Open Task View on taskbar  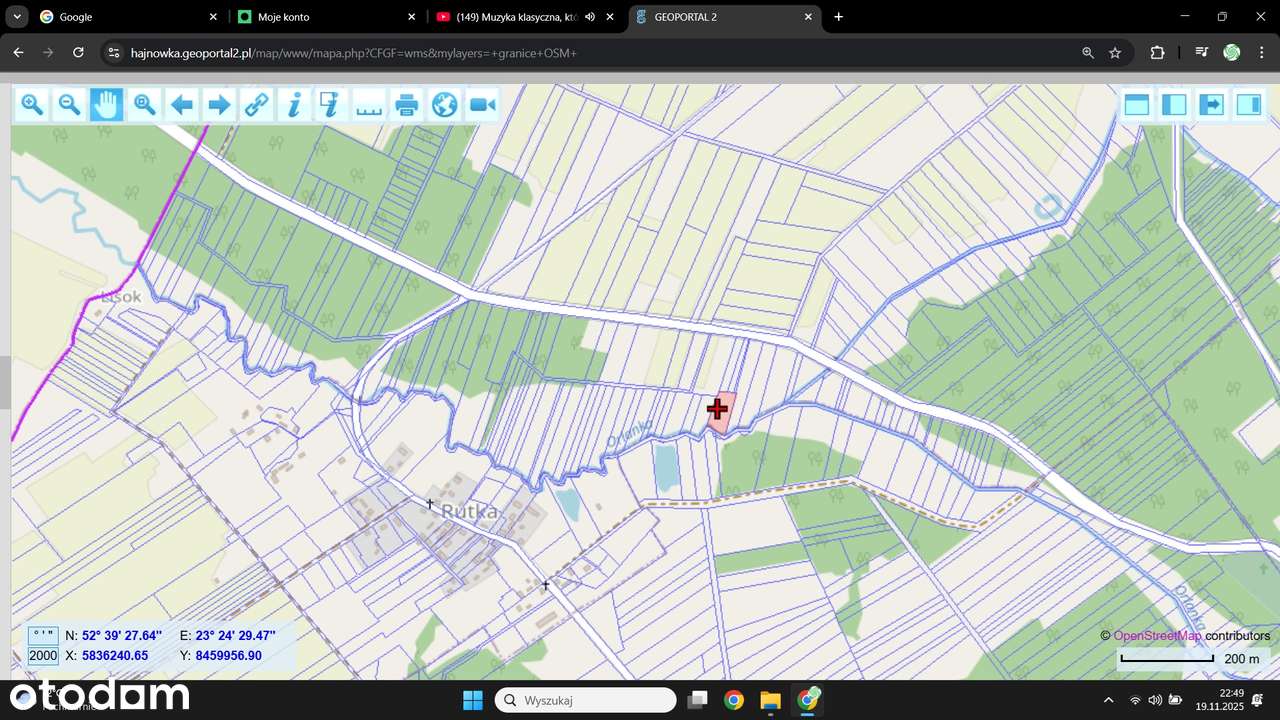click(698, 700)
